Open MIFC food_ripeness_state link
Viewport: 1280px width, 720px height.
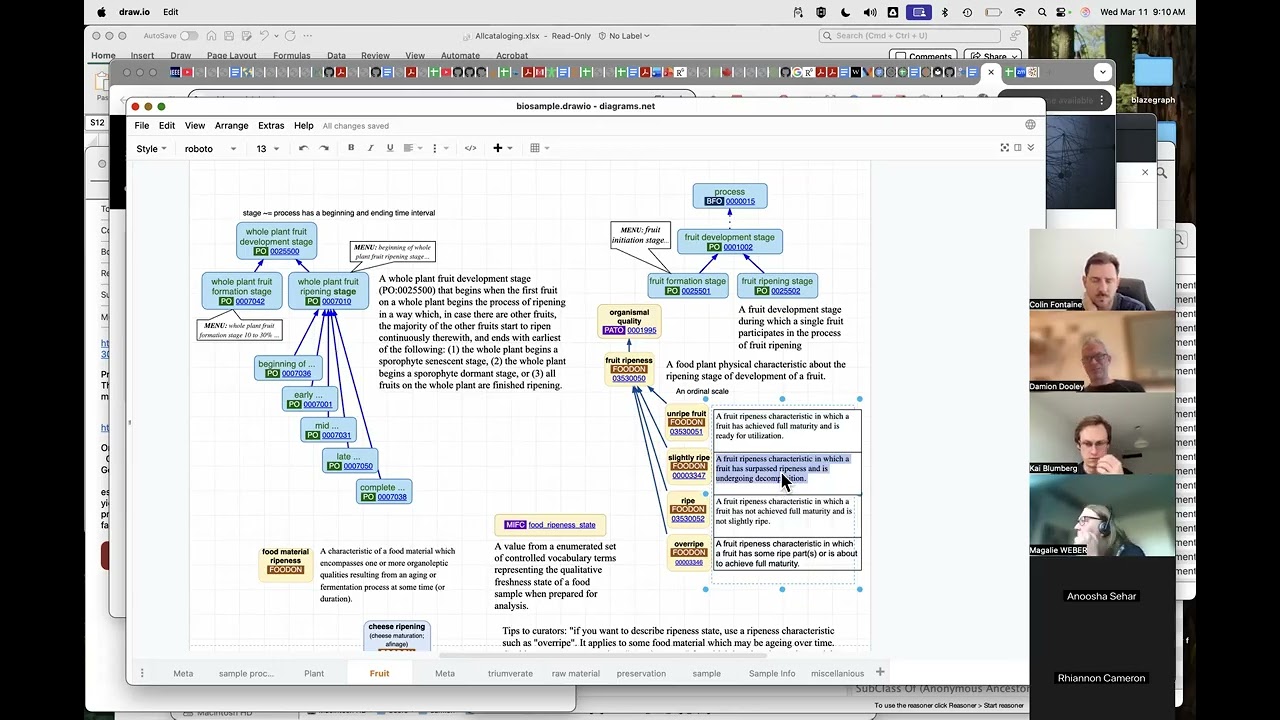tap(561, 525)
